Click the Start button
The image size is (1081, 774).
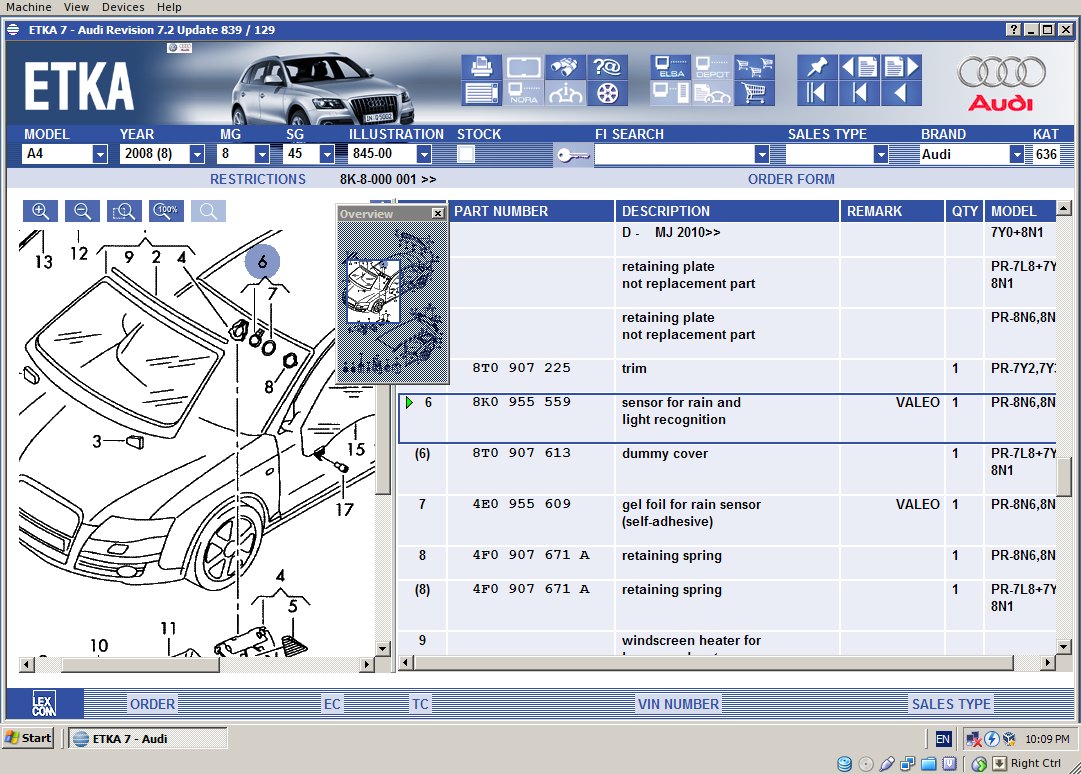28,738
